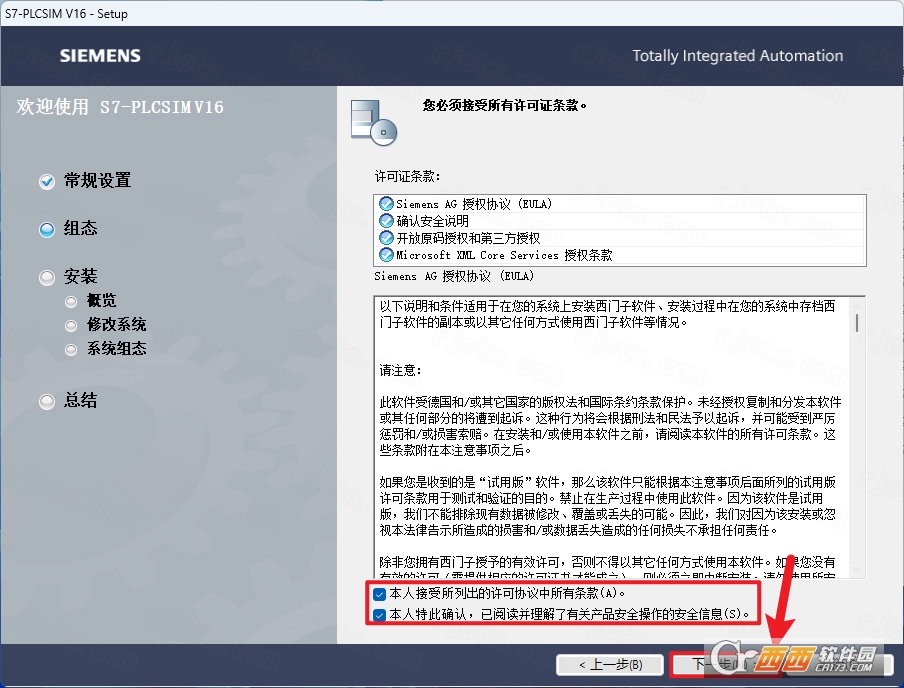Viewport: 904px width, 688px height.
Task: Click check icon beside Microsoft XML Core entry
Action: point(386,254)
